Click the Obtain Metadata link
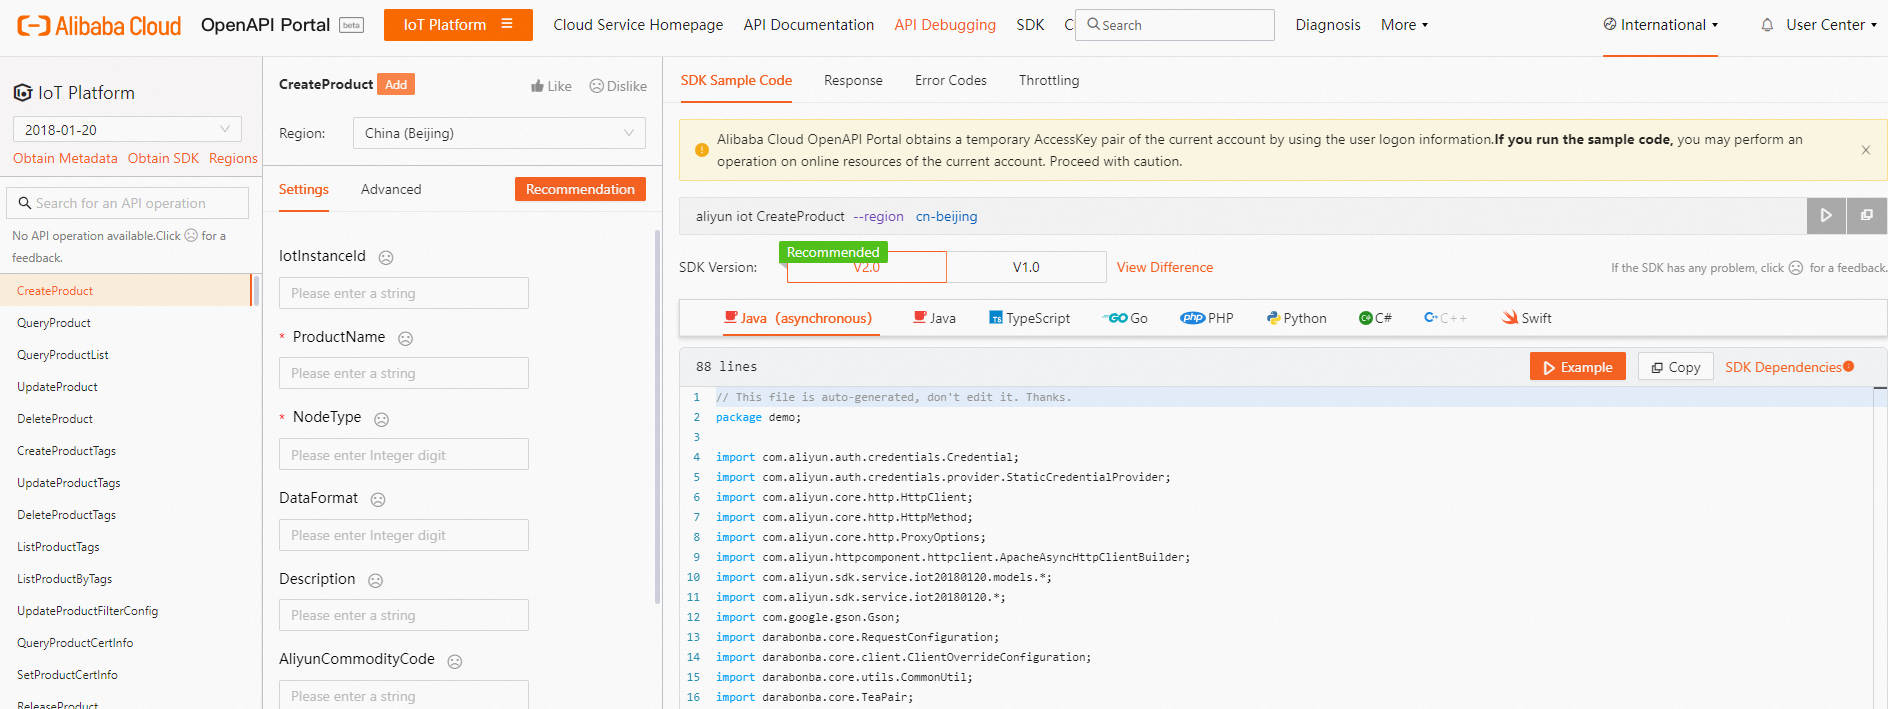The width and height of the screenshot is (1888, 709). pyautogui.click(x=65, y=158)
